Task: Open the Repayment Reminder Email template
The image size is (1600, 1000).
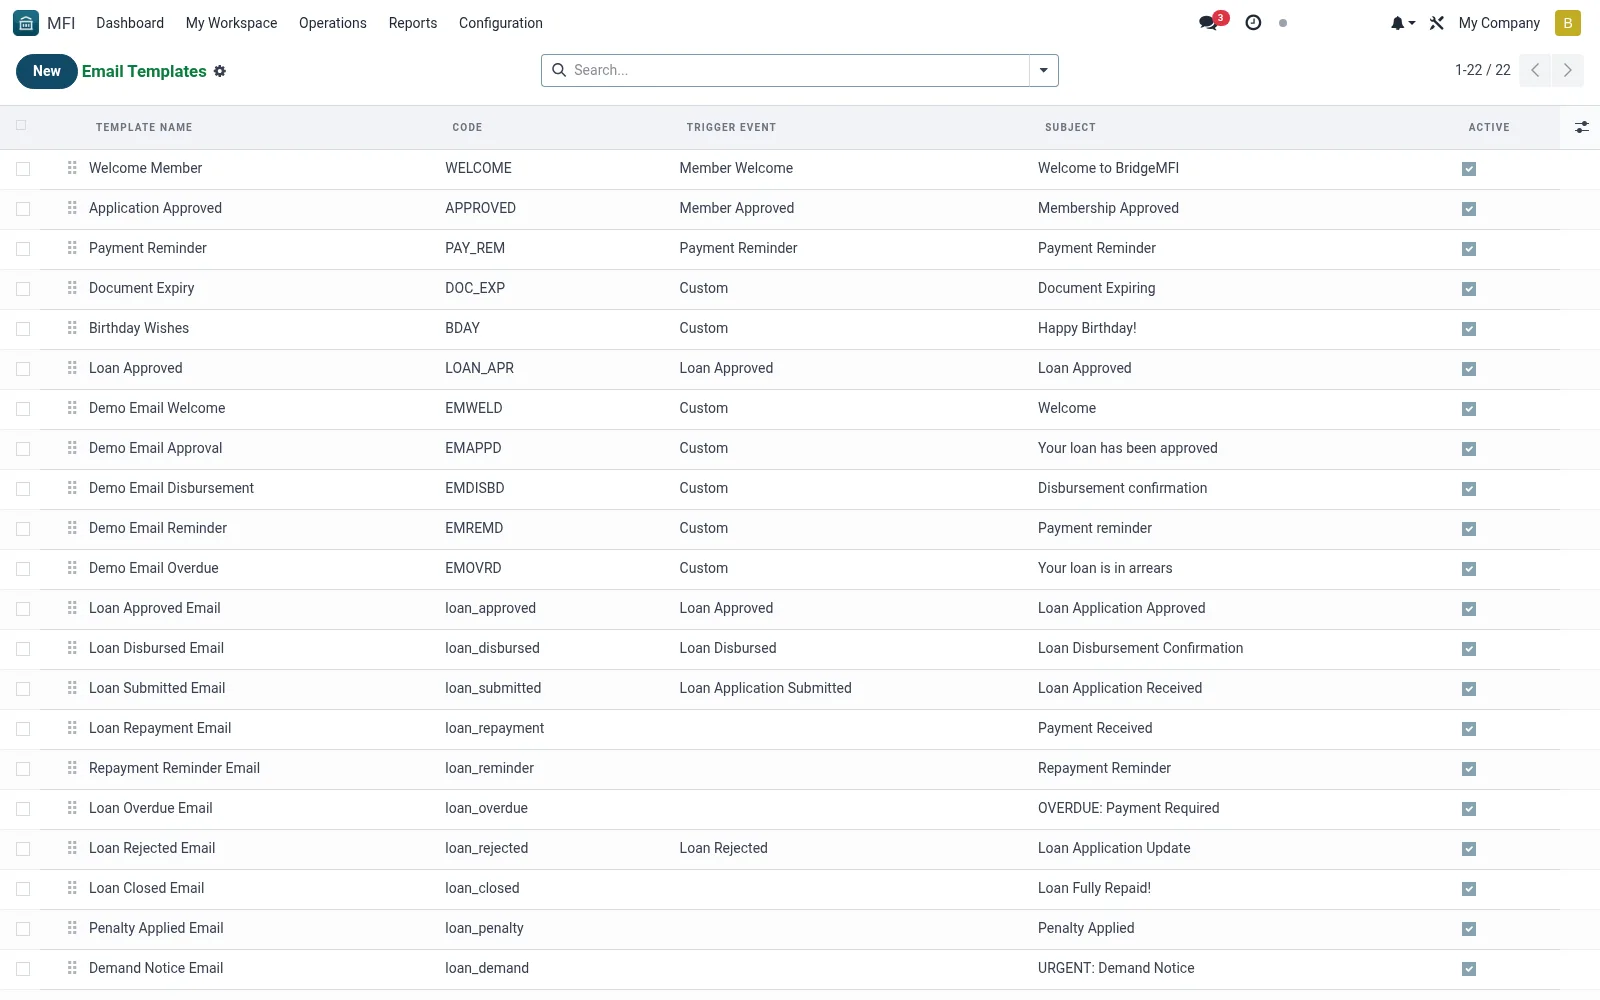Action: coord(174,768)
